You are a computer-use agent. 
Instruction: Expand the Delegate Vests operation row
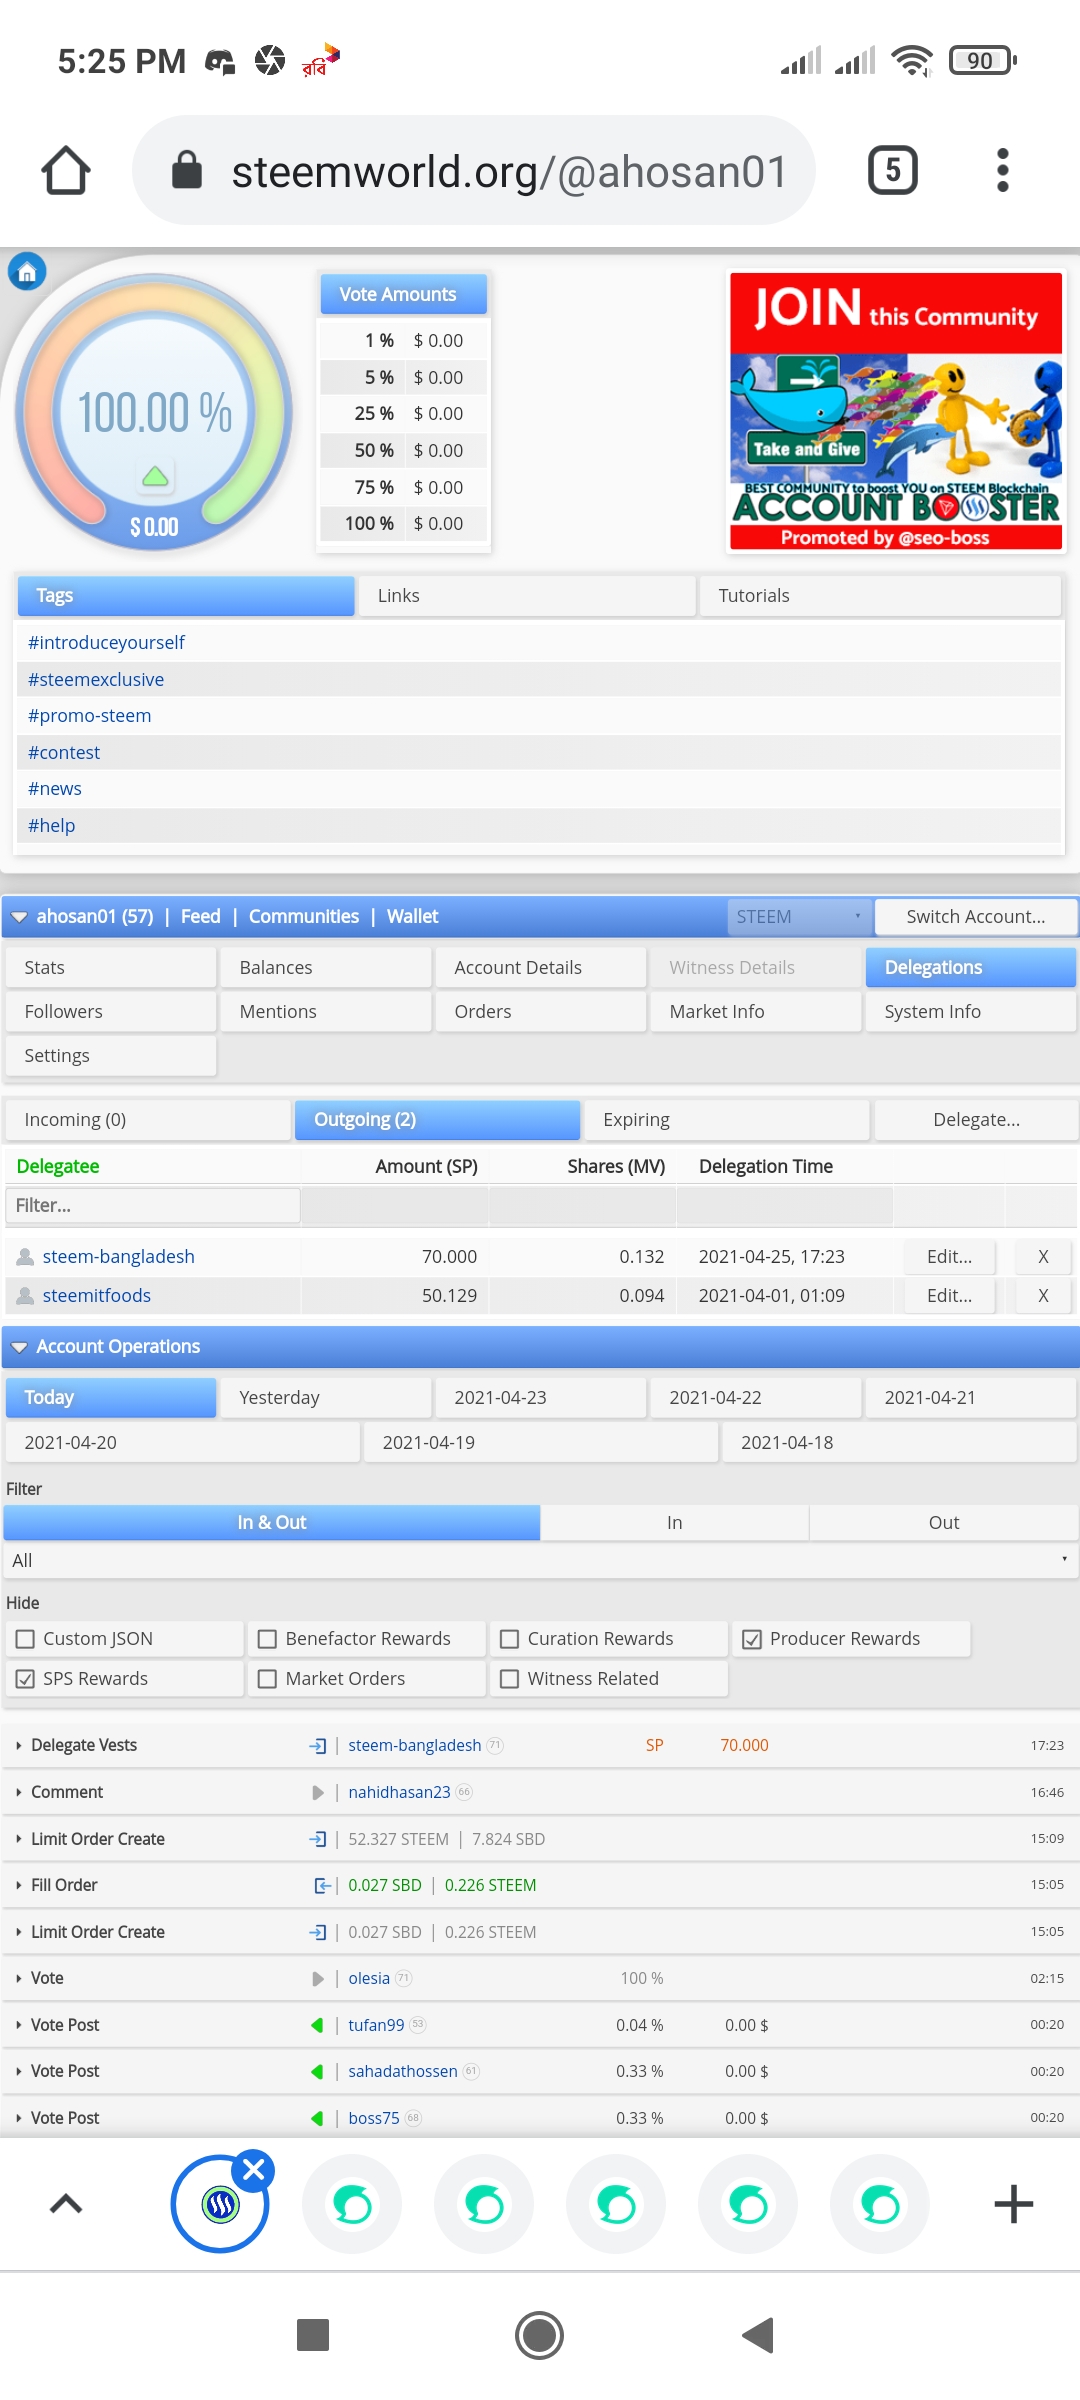19,1746
